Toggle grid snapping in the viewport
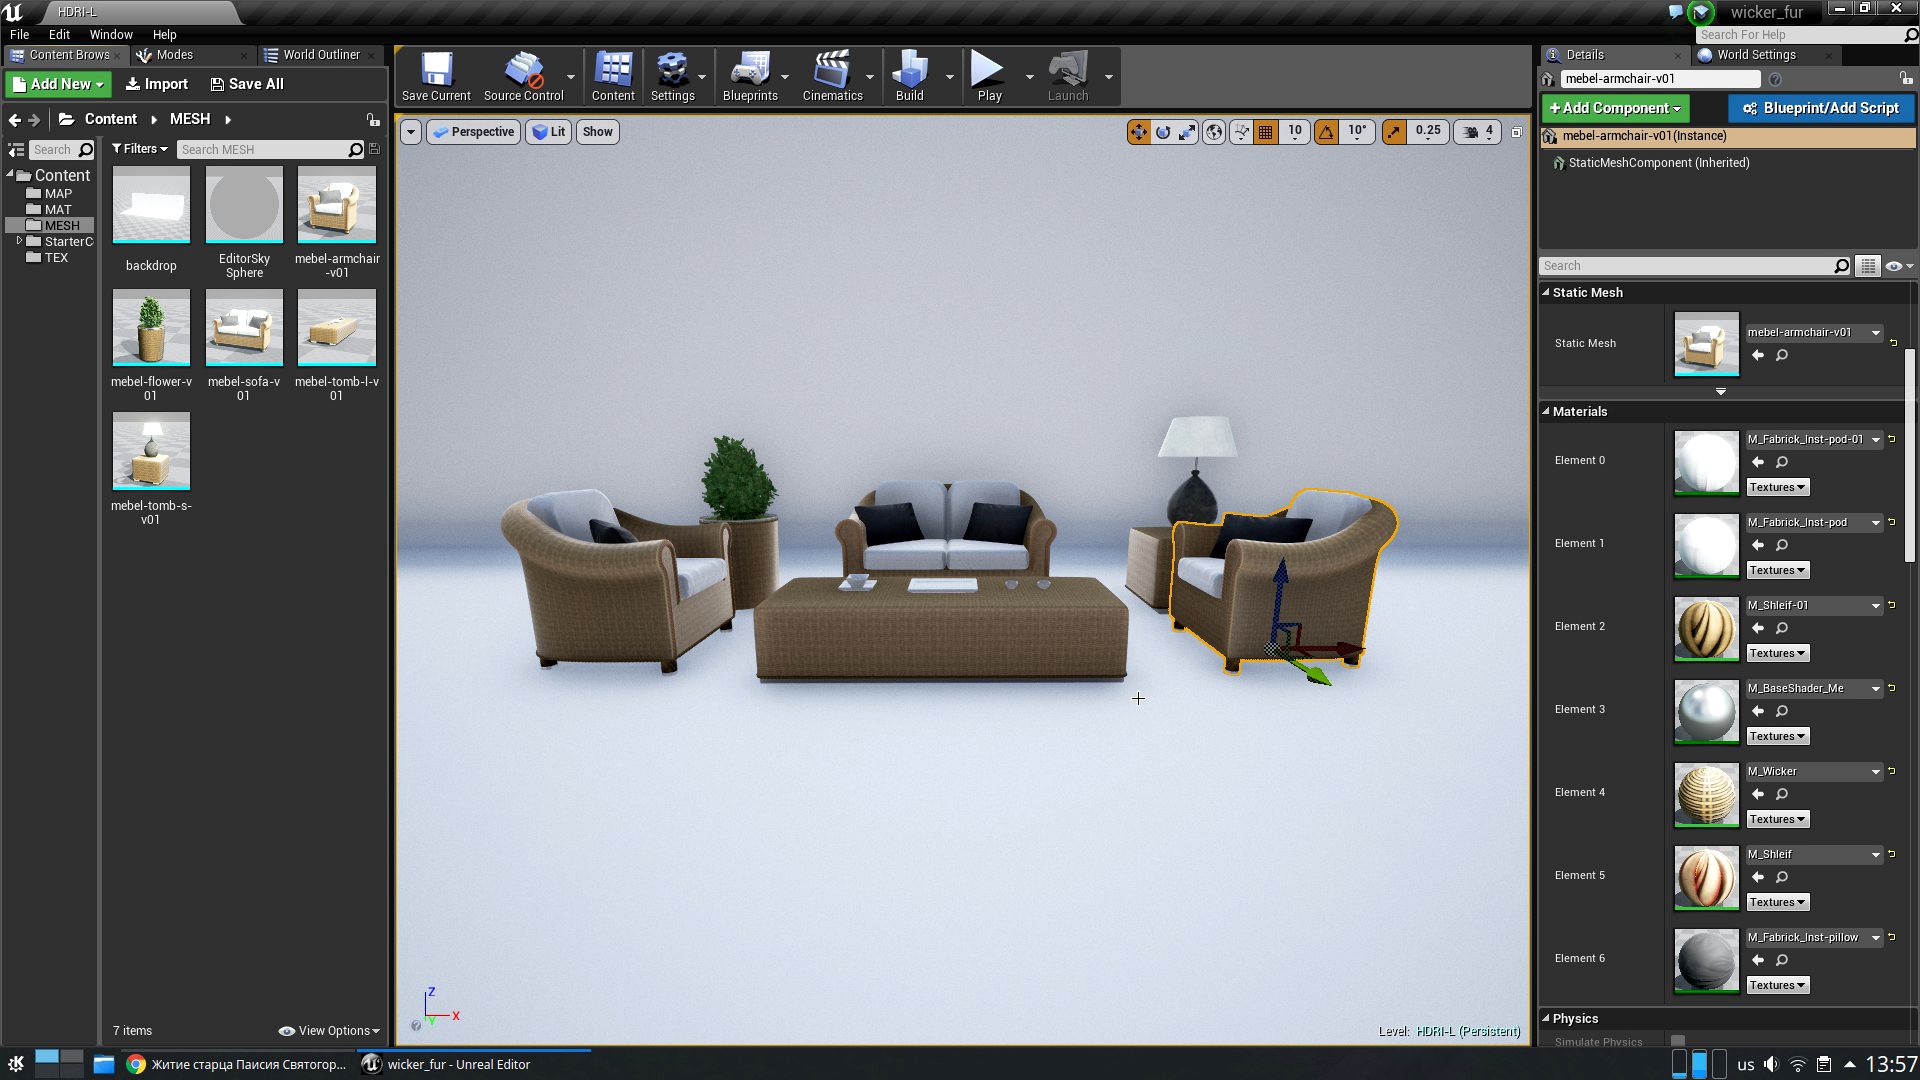The image size is (1920, 1080). pos(1266,132)
